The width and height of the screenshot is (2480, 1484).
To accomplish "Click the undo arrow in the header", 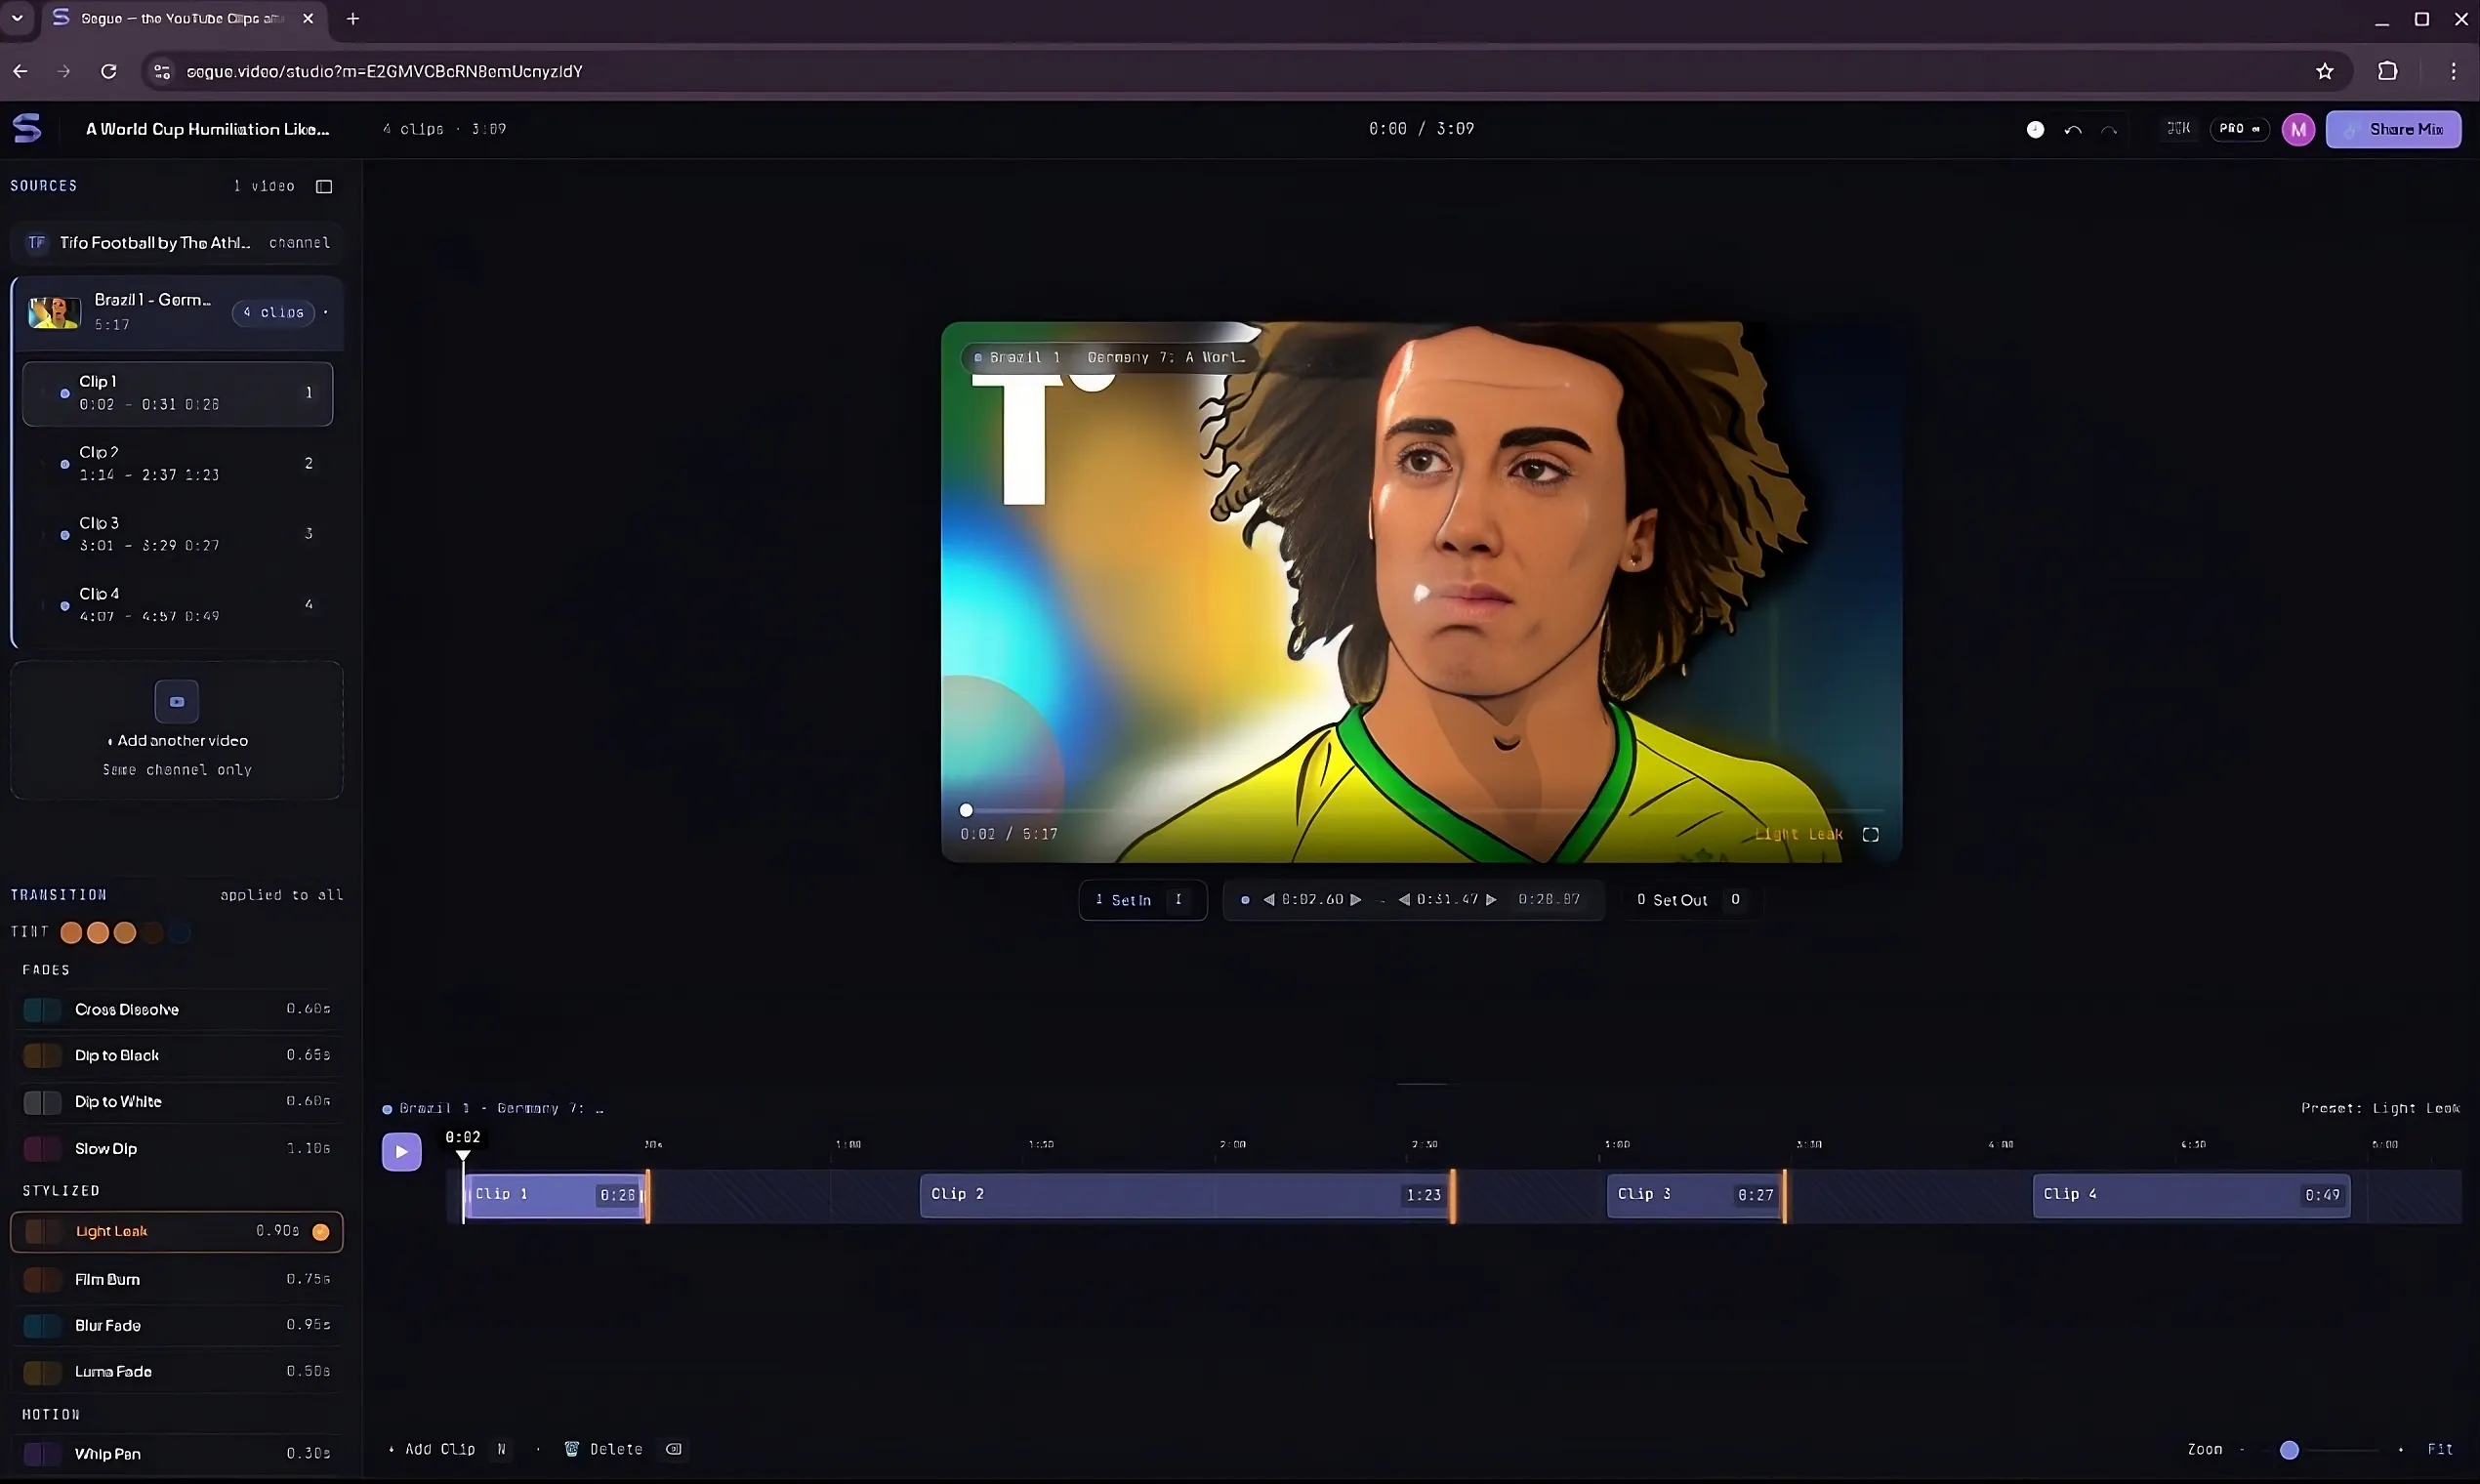I will click(x=2073, y=129).
